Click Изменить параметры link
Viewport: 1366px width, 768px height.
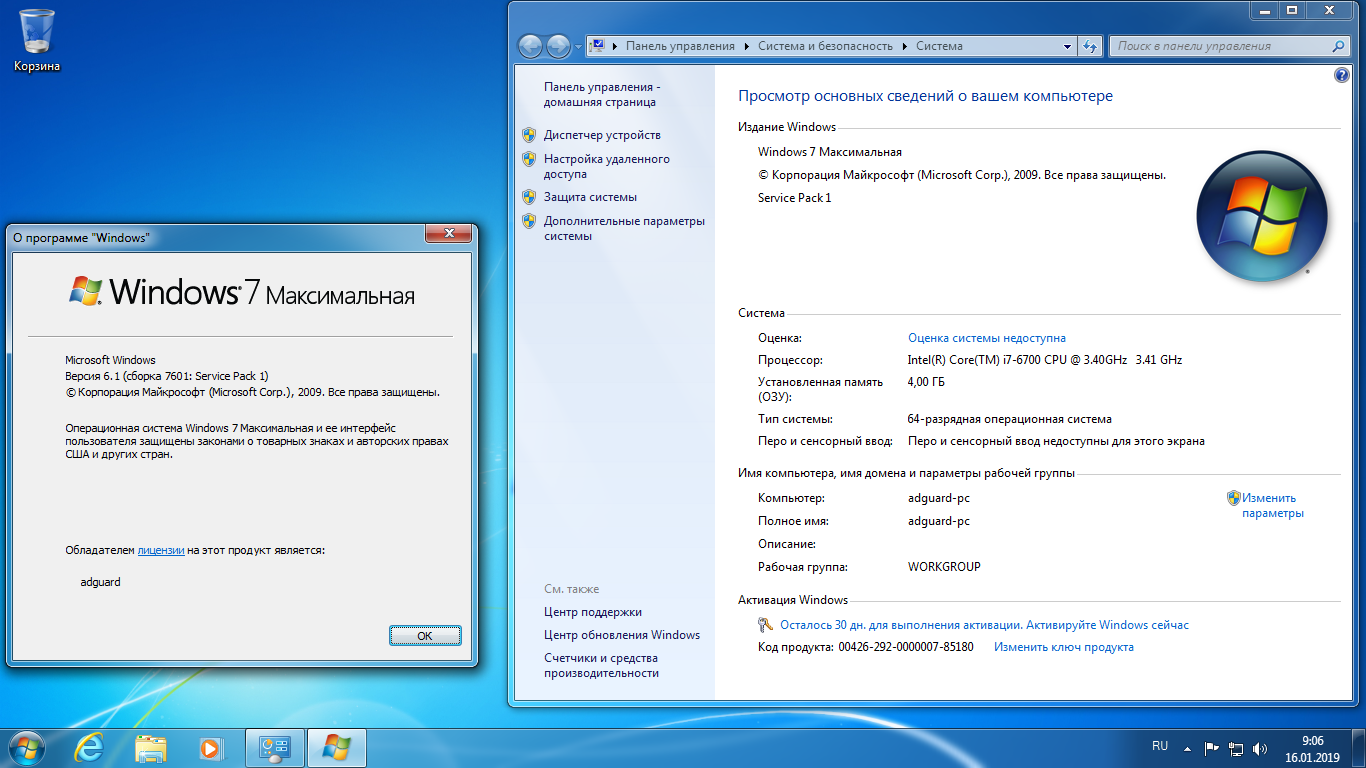click(x=1272, y=505)
